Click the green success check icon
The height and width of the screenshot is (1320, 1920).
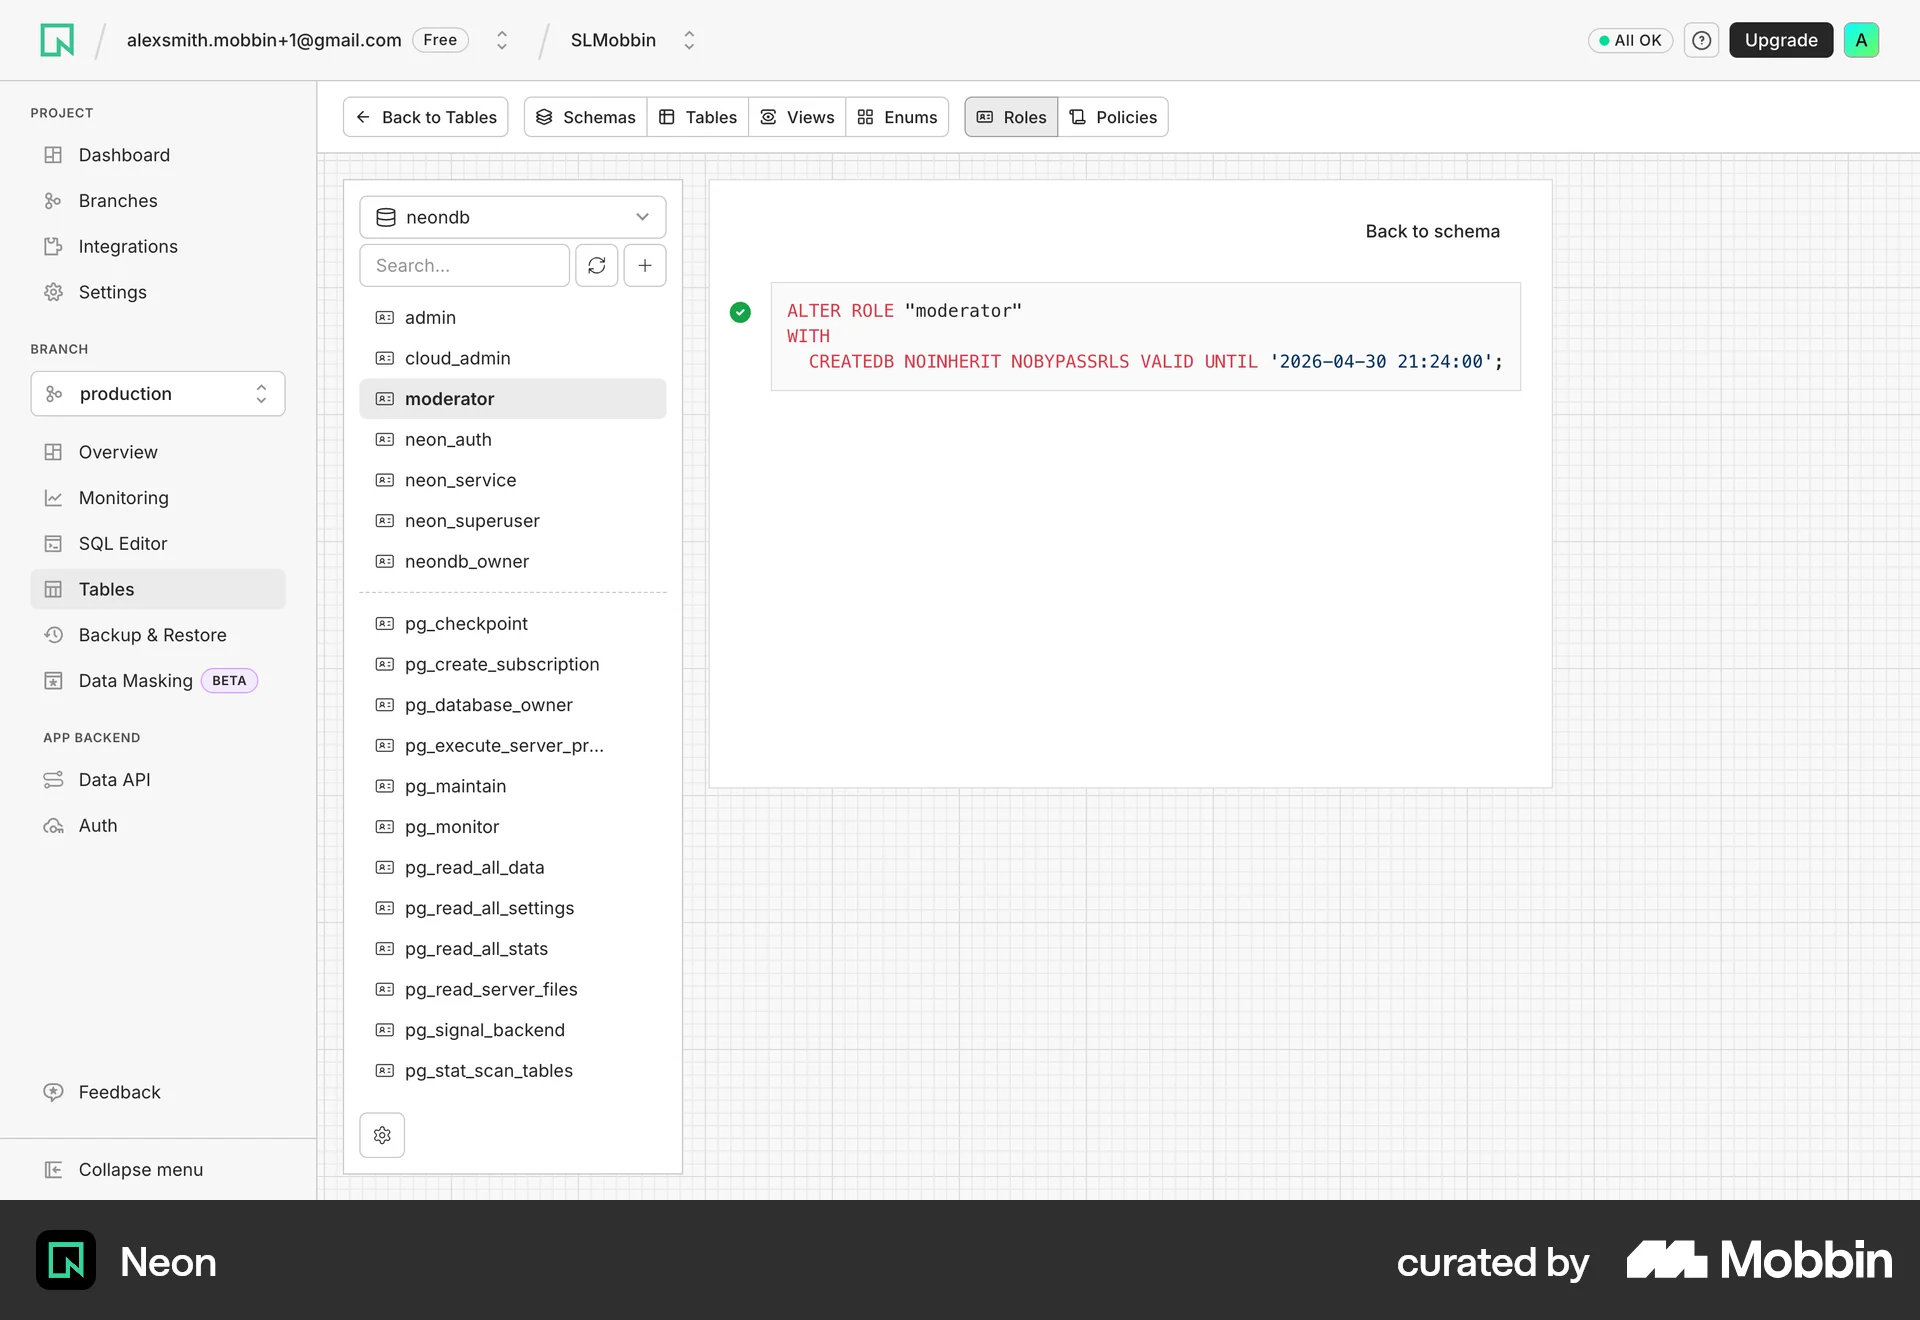pos(740,312)
